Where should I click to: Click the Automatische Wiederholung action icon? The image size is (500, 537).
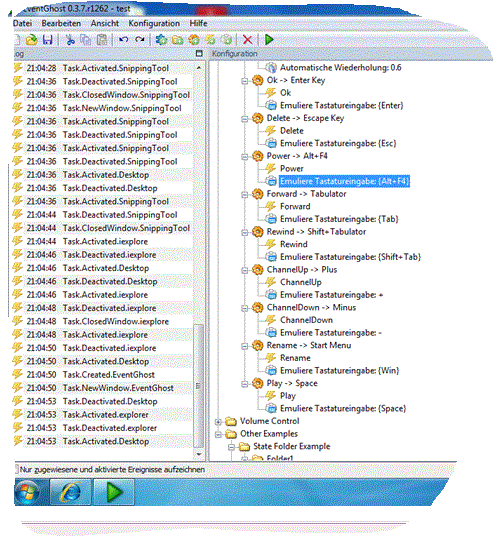(x=271, y=68)
